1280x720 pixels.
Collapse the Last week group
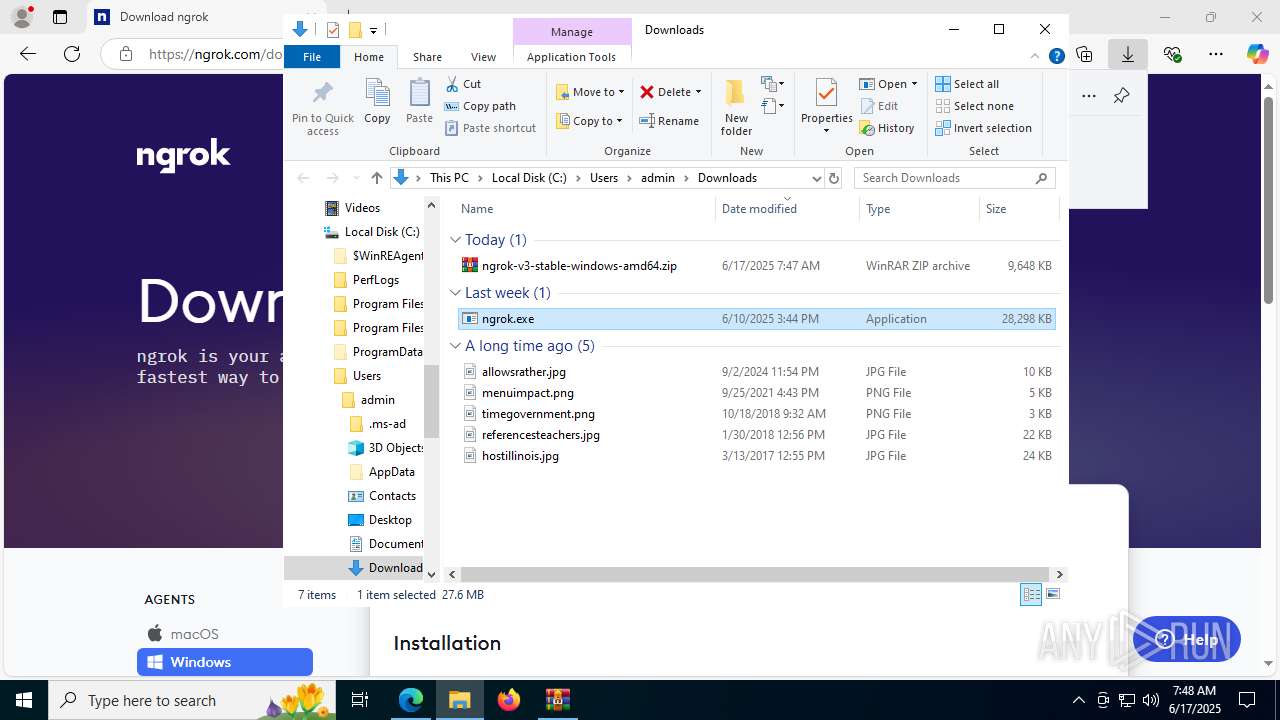pyautogui.click(x=455, y=293)
